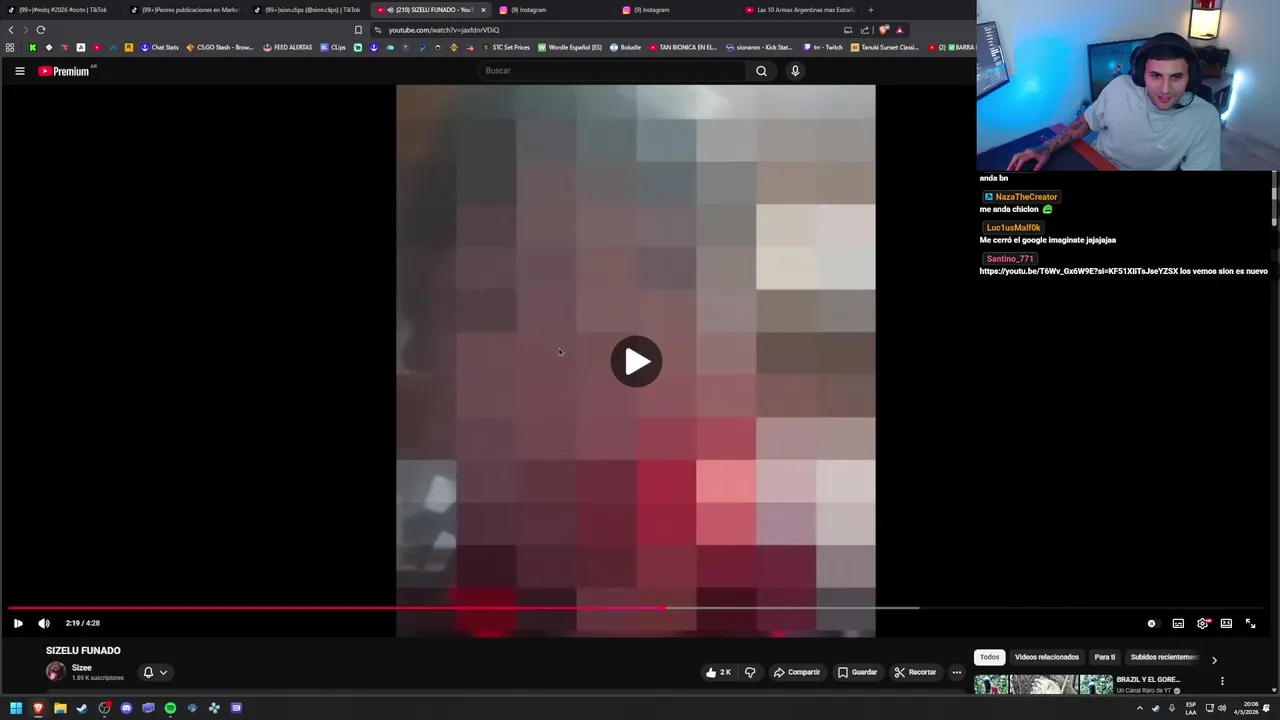The image size is (1280, 720).
Task: Select the Subidos recientemente chip
Action: click(x=1164, y=657)
